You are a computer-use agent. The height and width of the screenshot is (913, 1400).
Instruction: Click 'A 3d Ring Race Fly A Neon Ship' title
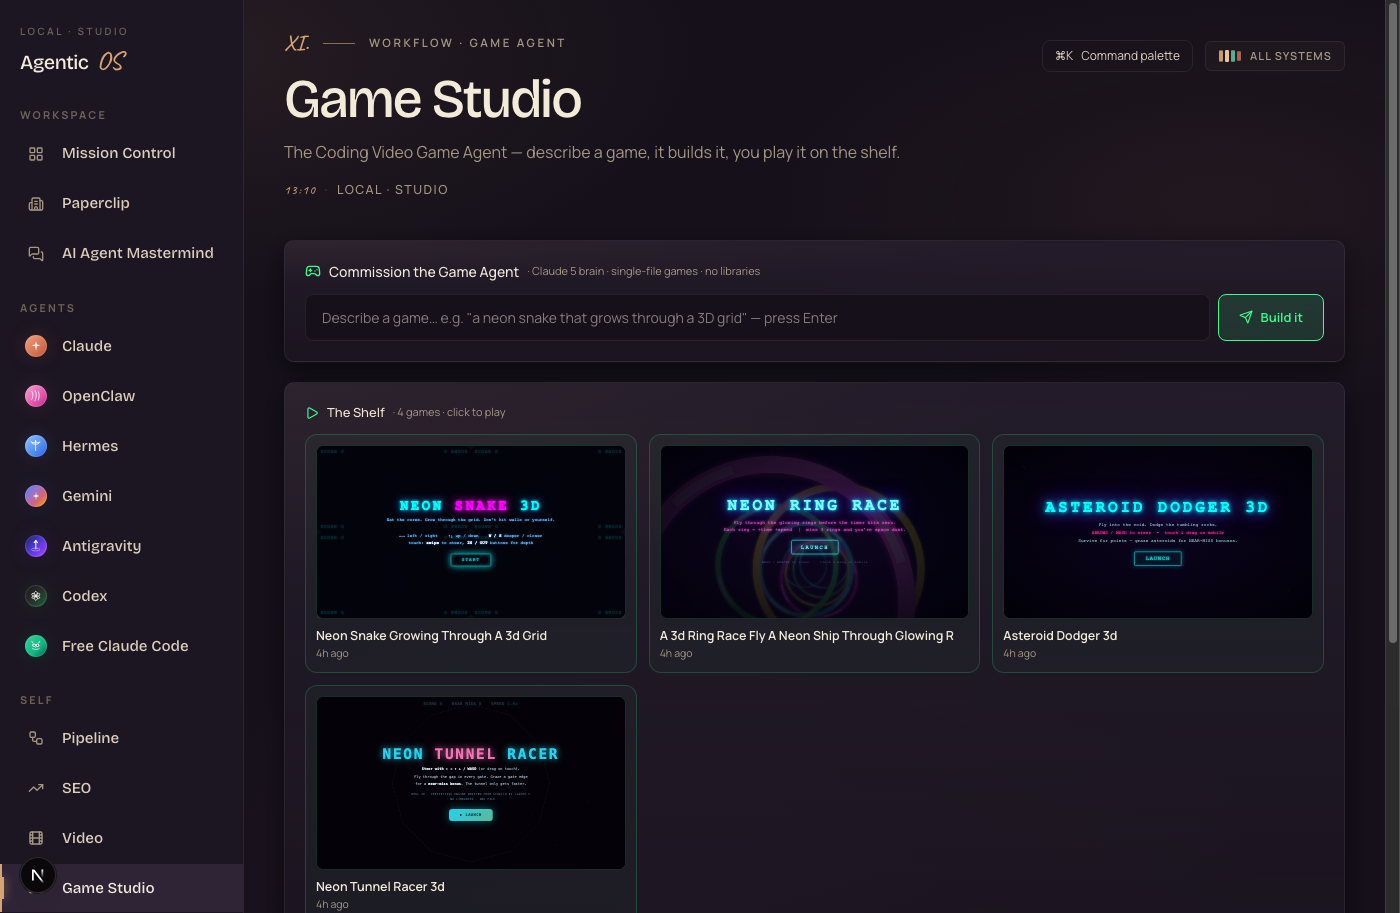[807, 636]
